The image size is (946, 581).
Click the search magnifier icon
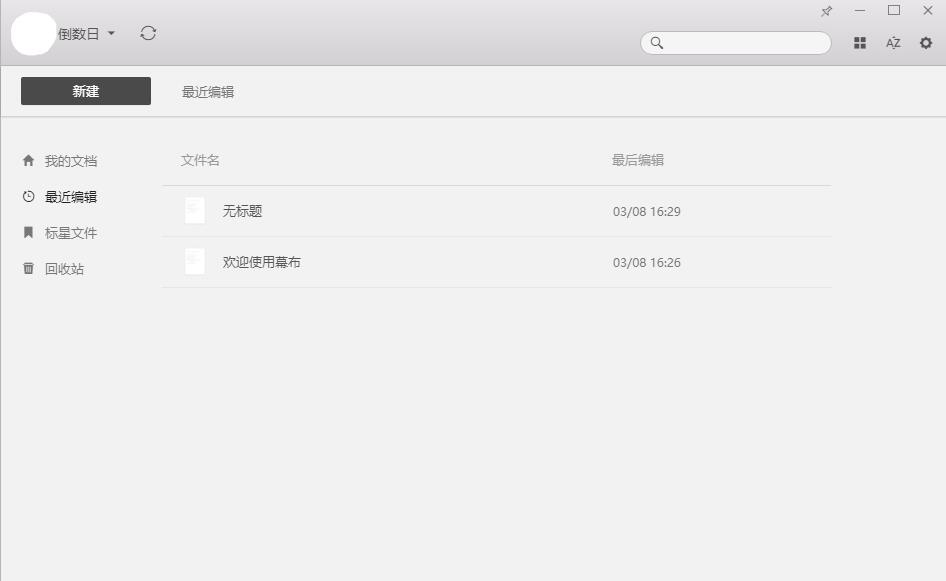click(656, 43)
